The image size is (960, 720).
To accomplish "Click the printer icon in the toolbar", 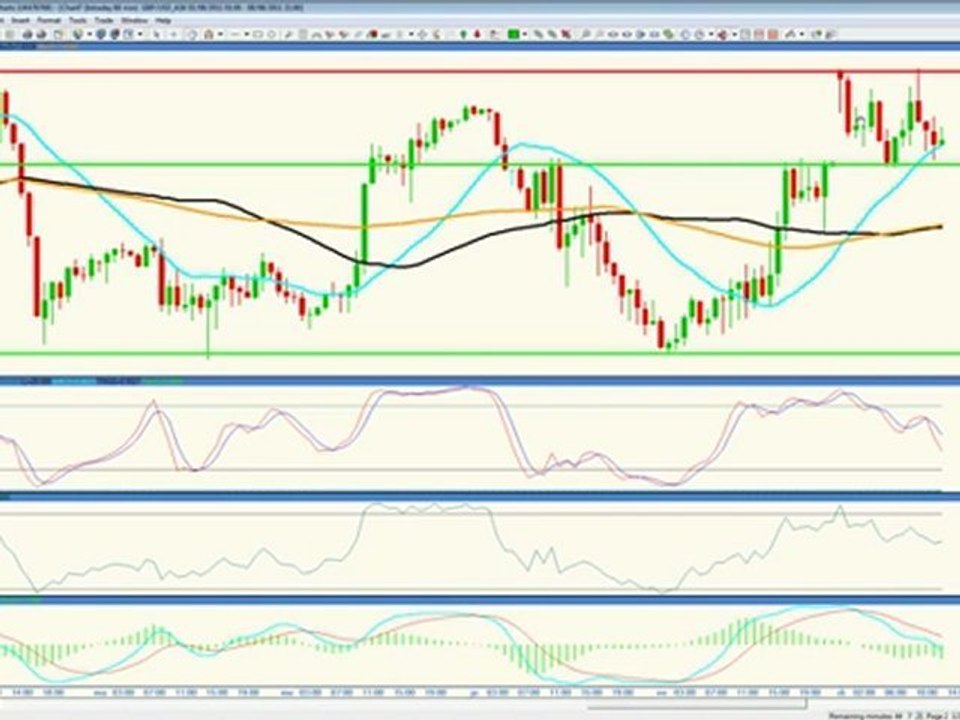I will (28, 34).
